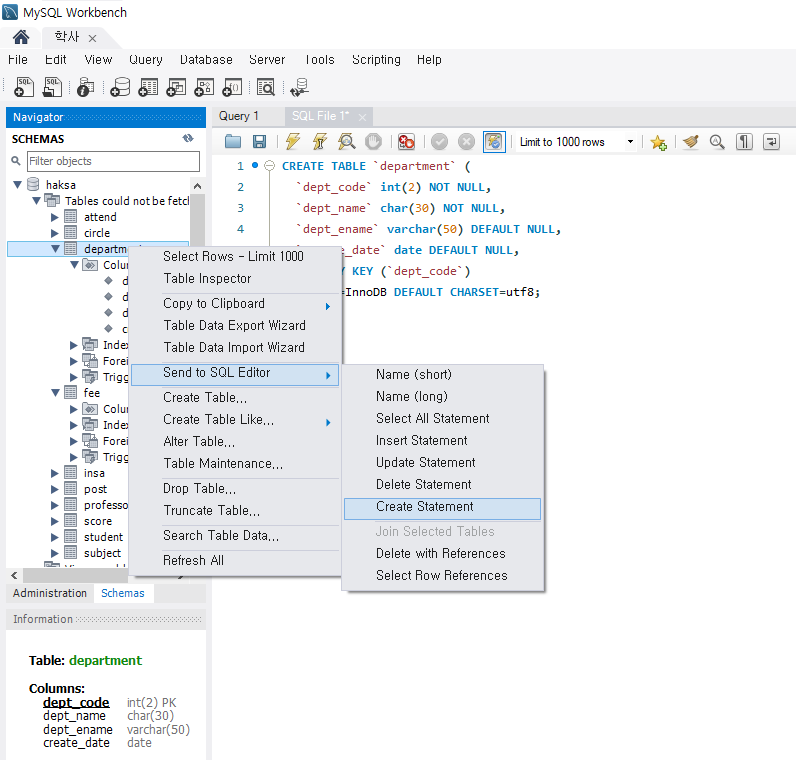Expand the insa table node
Viewport: 796px width, 760px height.
(x=55, y=473)
